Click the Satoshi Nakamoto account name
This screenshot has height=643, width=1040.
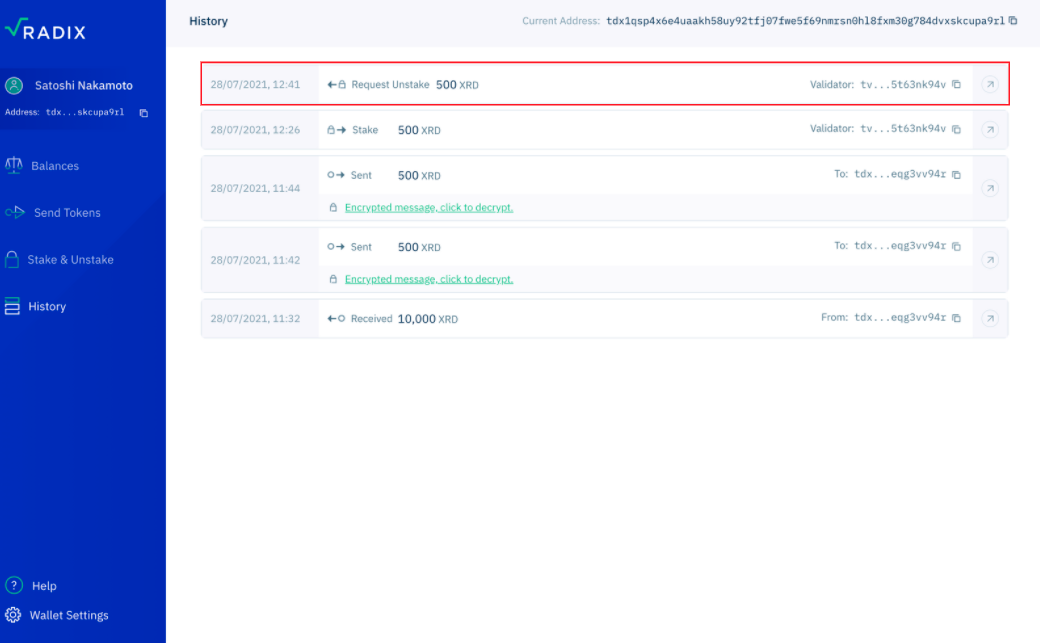coord(84,85)
